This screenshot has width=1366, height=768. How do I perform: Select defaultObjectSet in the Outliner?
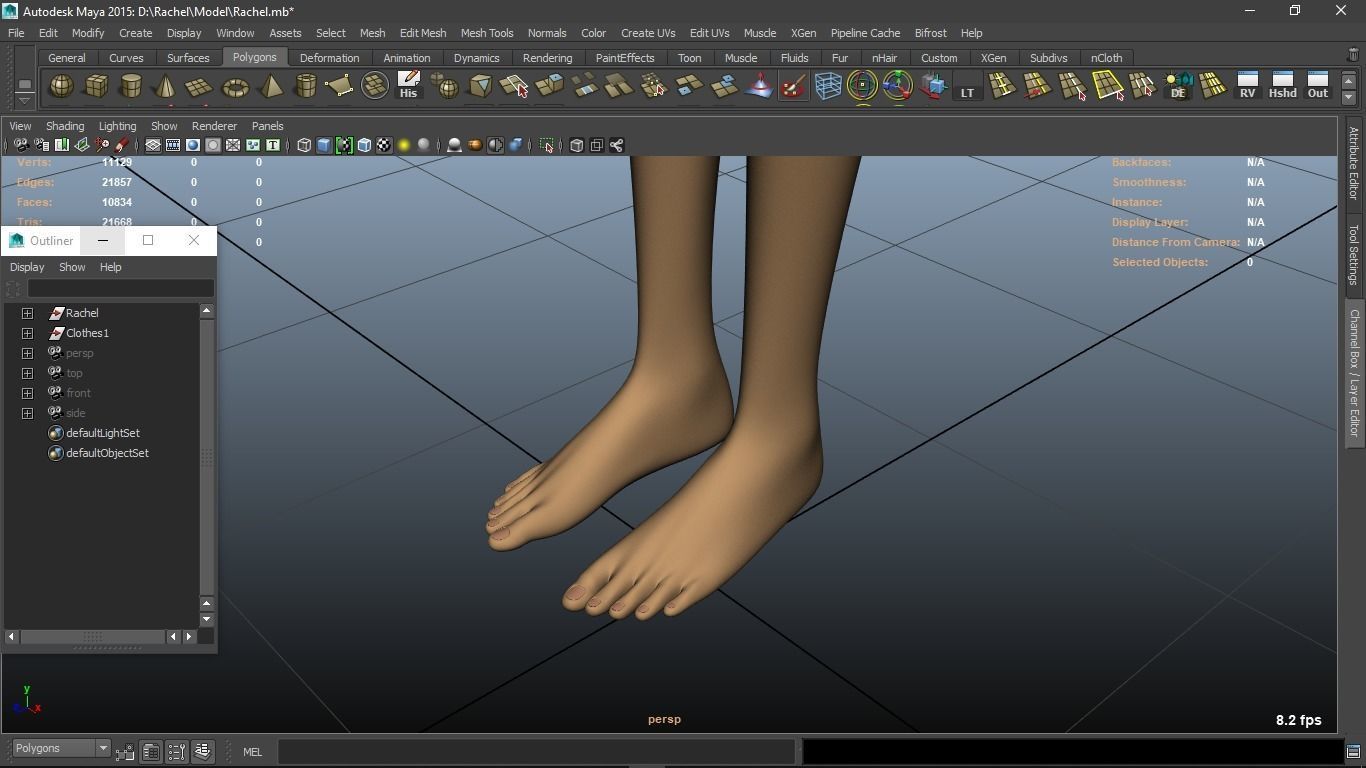click(107, 453)
